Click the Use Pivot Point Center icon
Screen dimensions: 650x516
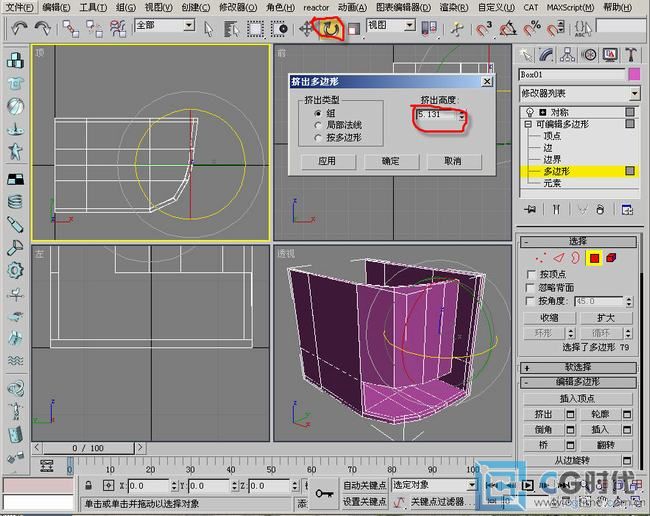click(x=429, y=29)
